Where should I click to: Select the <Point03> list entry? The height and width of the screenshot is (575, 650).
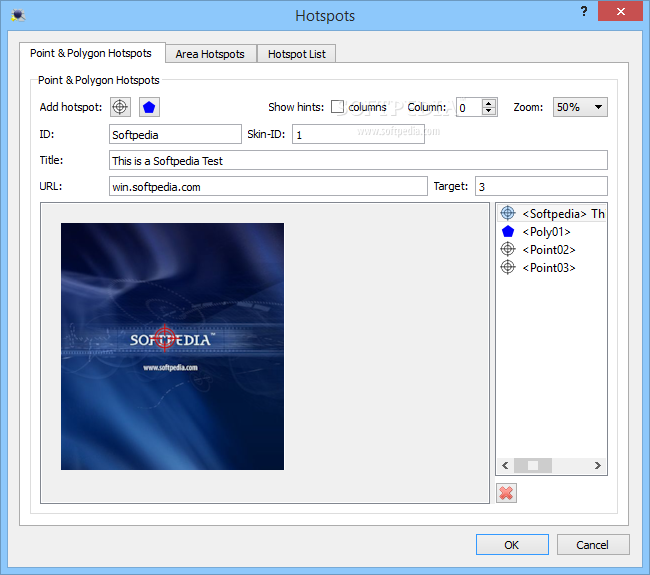click(552, 267)
